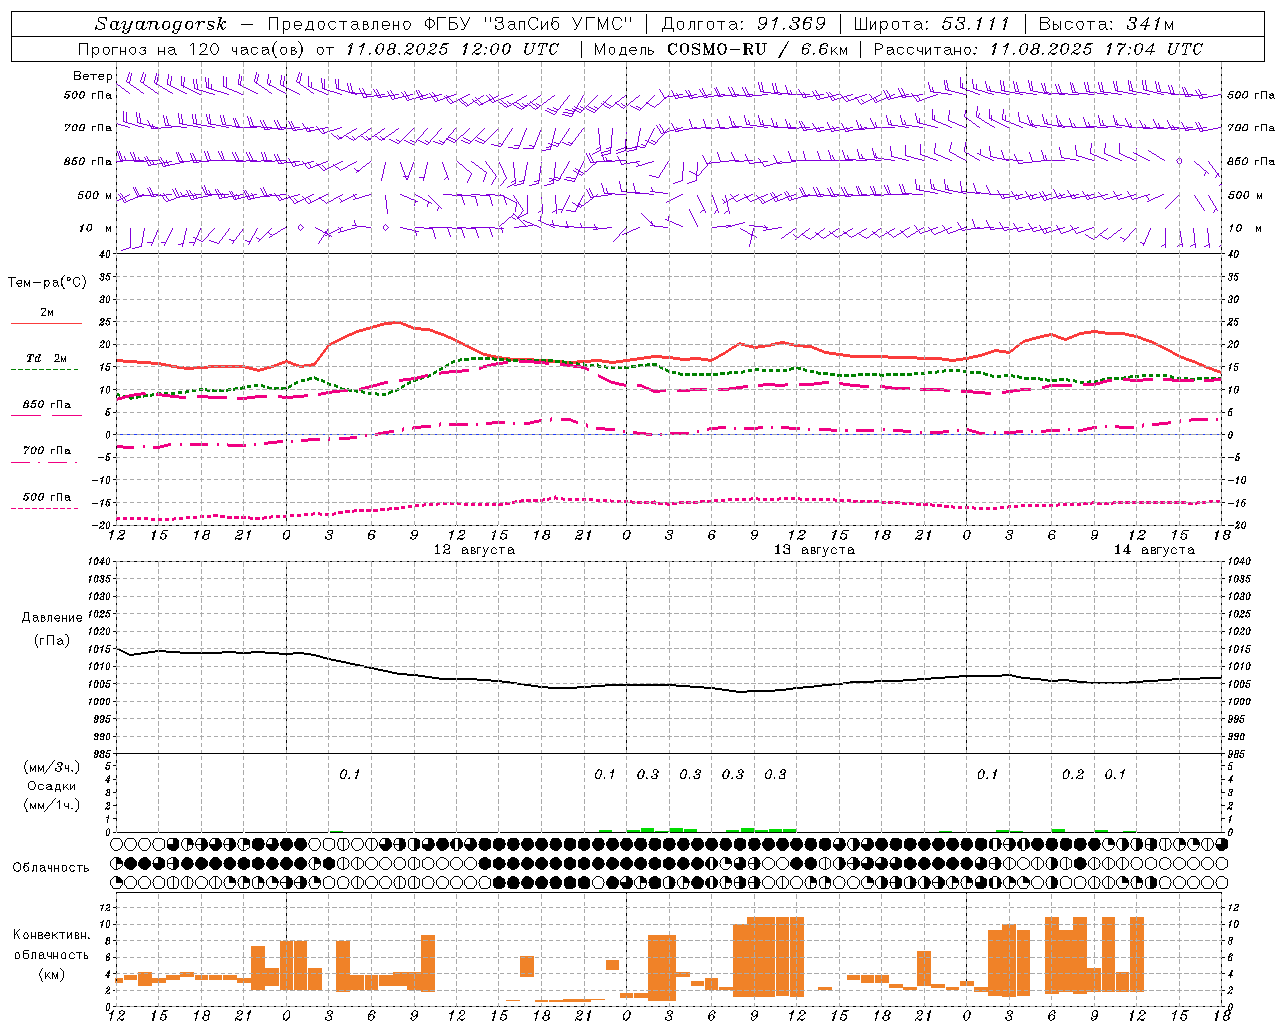Select the 'Долгота: 91.369' header value

pyautogui.click(x=743, y=24)
